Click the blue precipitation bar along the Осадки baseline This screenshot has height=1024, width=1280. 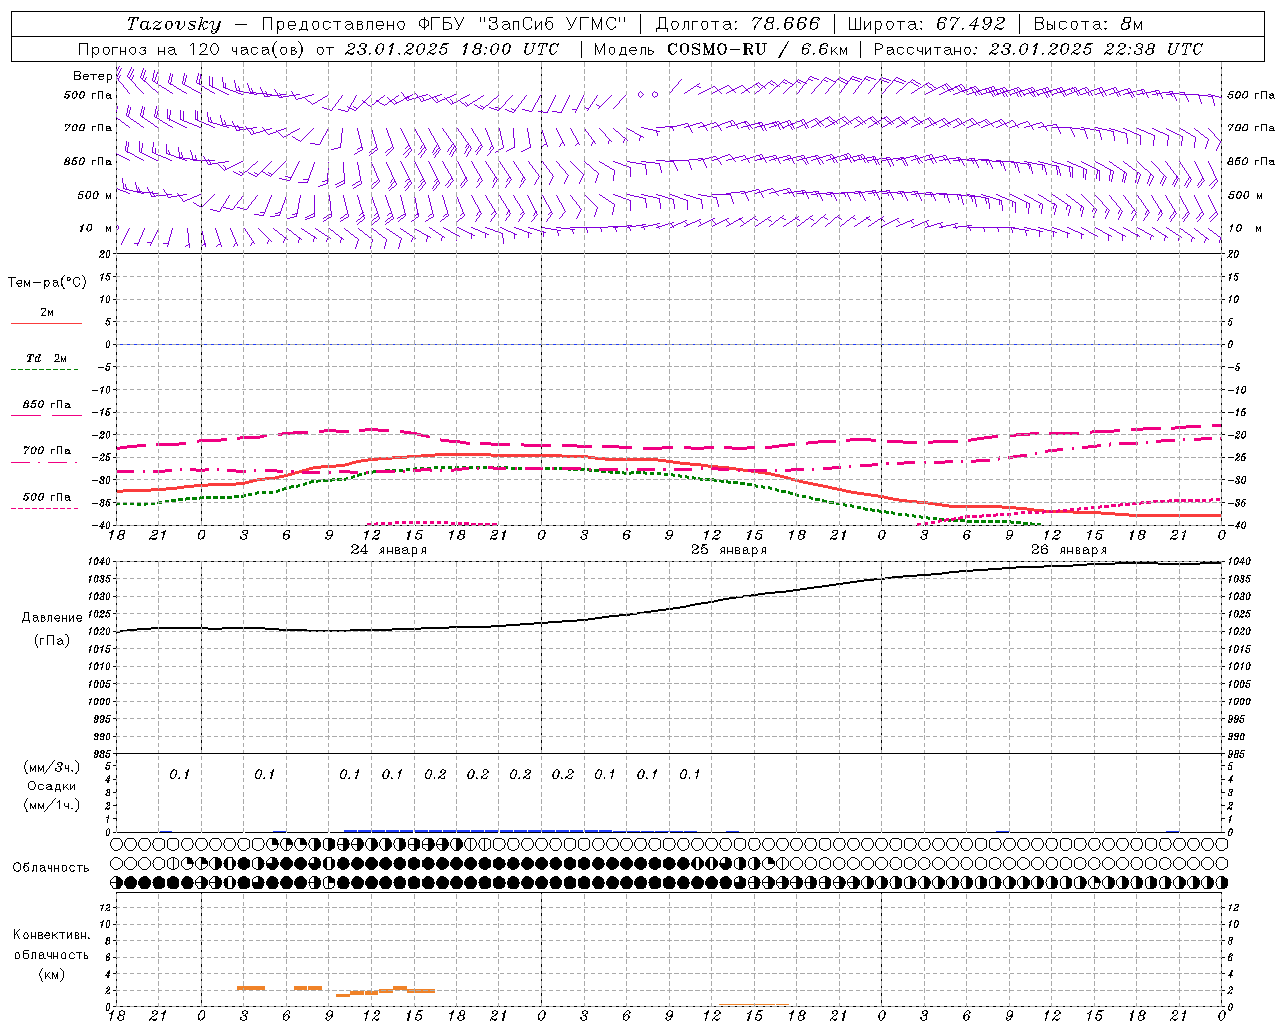click(x=478, y=830)
